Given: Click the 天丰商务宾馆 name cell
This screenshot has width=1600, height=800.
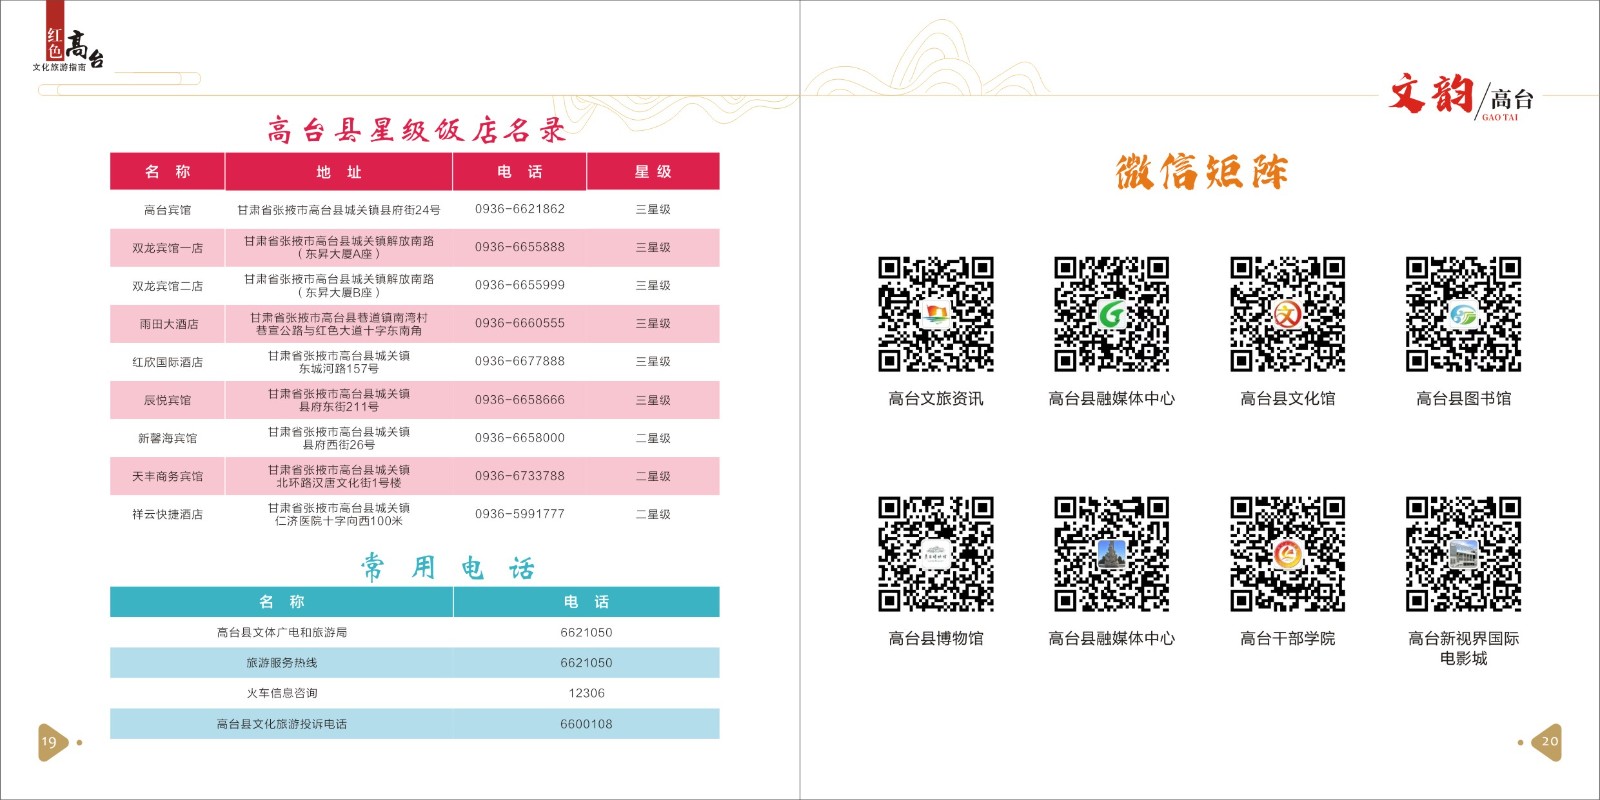Looking at the screenshot, I should tap(167, 476).
